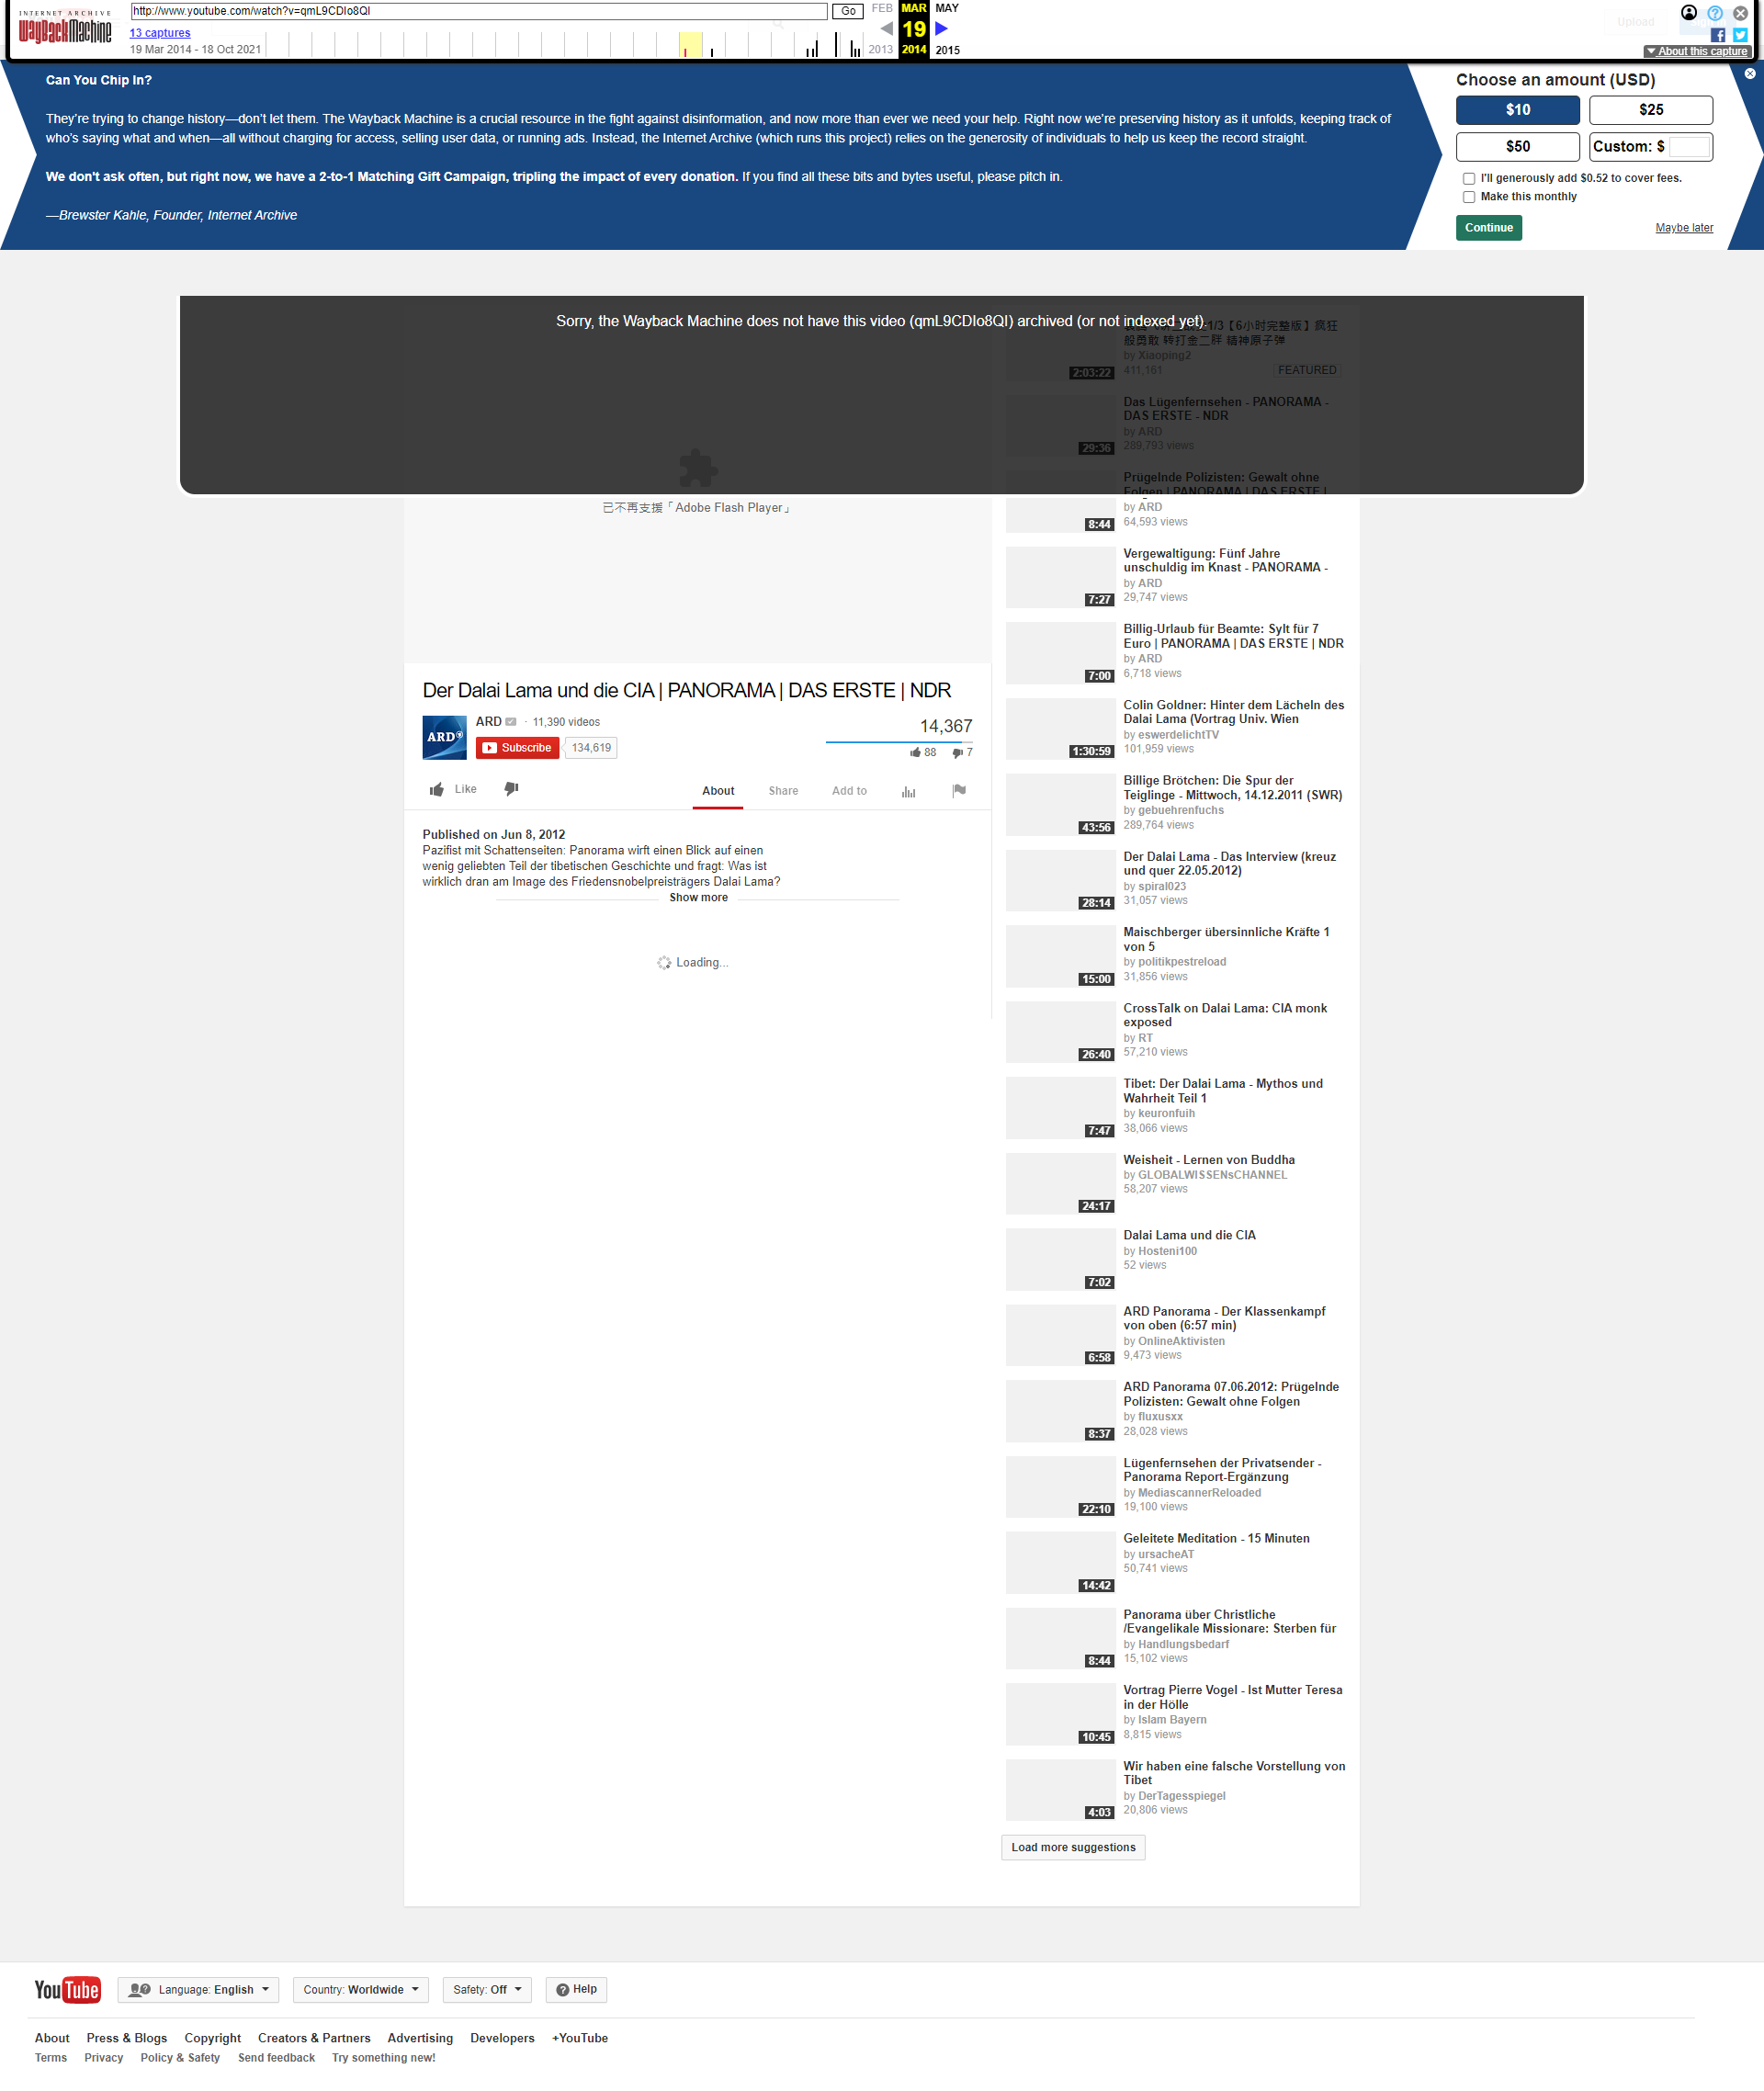Open Geleitete Meditation - 15 Minuten video
The width and height of the screenshot is (1764, 2091).
[1216, 1538]
